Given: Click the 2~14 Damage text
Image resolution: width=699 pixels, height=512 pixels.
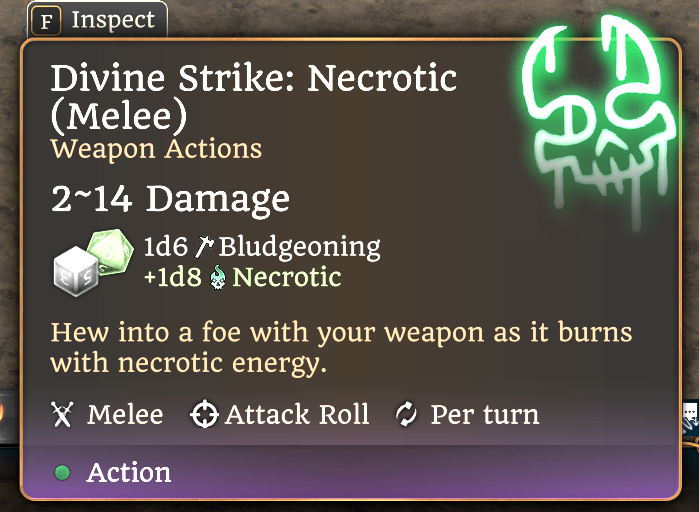Looking at the screenshot, I should click(171, 199).
